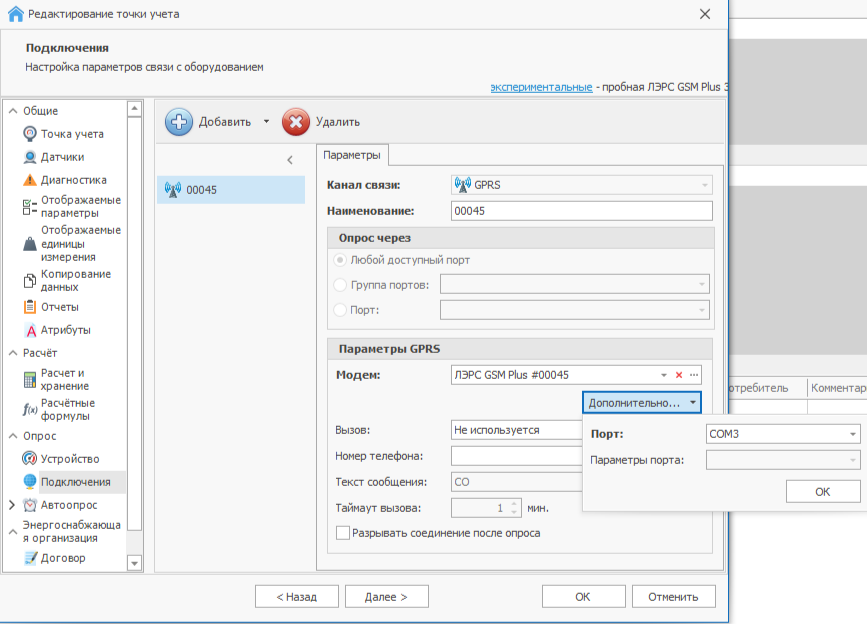This screenshot has height=624, width=867.
Task: Click the Далее > button
Action: 387,597
